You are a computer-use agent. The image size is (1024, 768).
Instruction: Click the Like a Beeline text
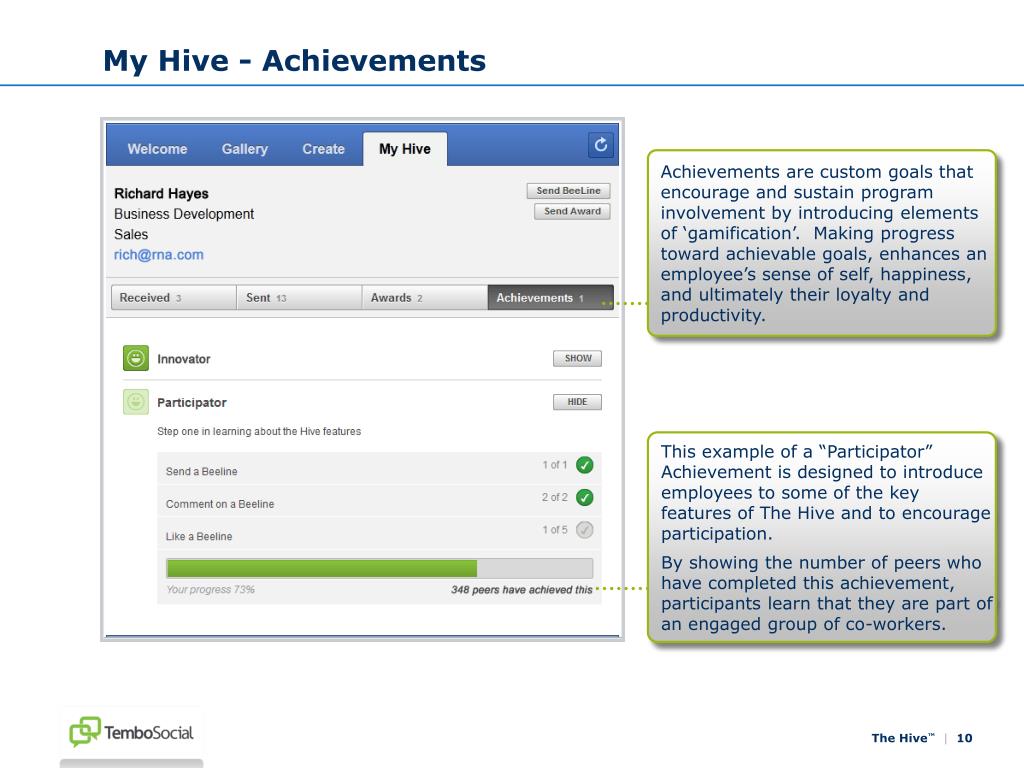point(199,536)
